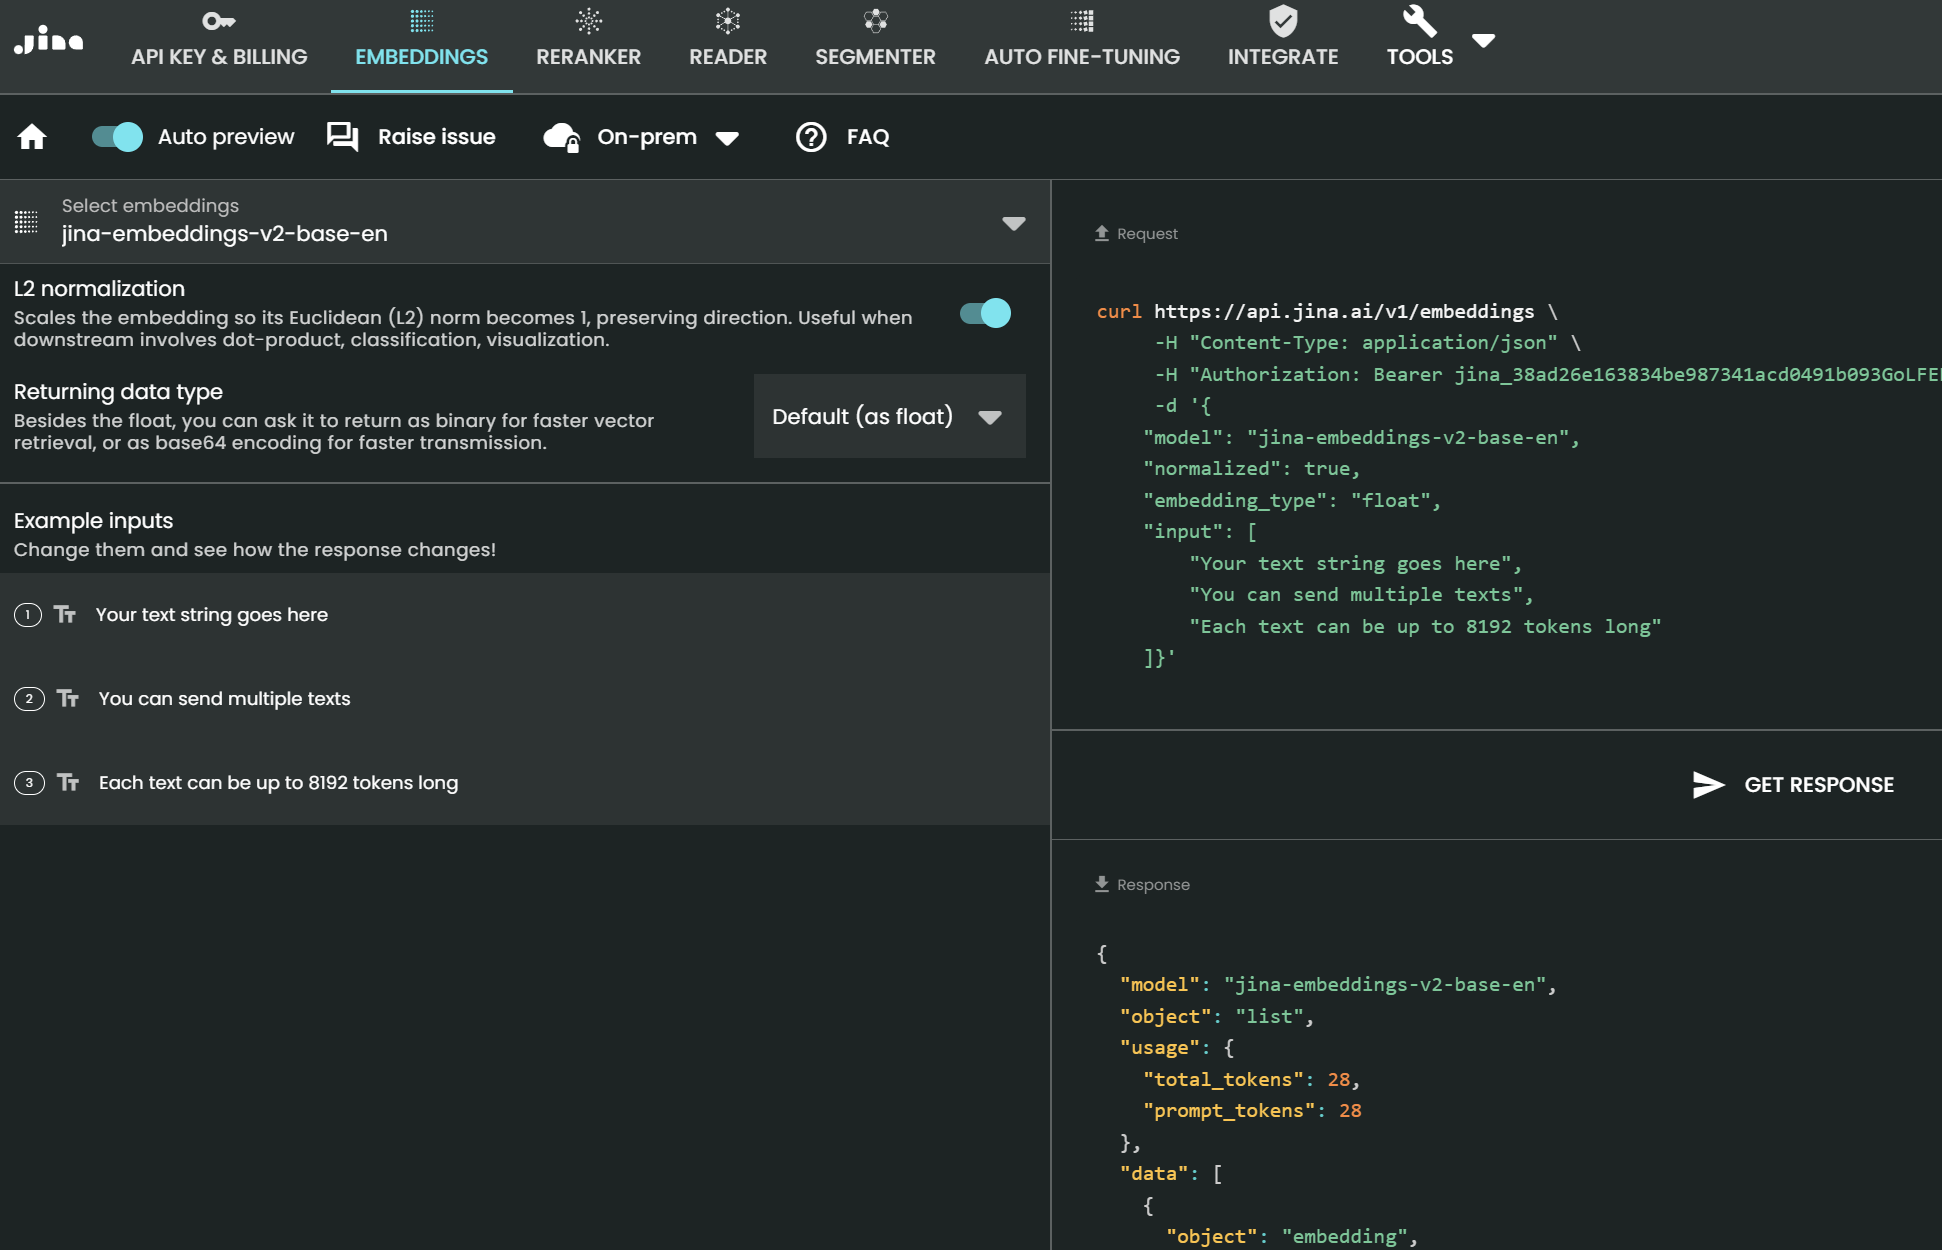Open the Select embeddings model dropdown
This screenshot has width=1942, height=1250.
[x=525, y=221]
